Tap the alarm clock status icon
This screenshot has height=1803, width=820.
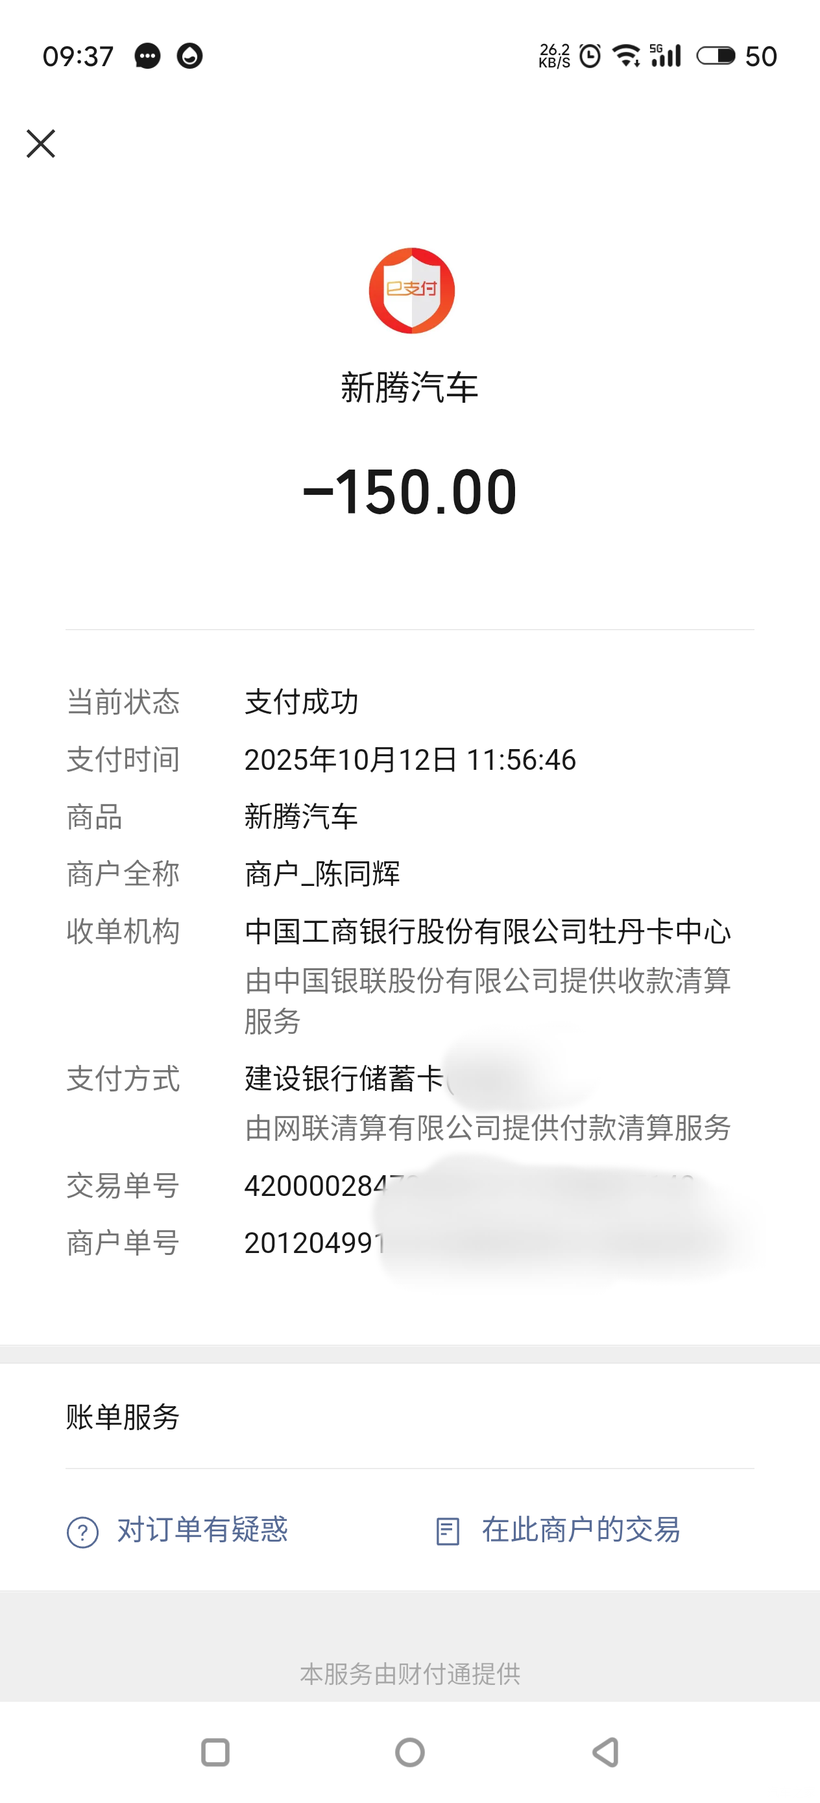coord(591,56)
